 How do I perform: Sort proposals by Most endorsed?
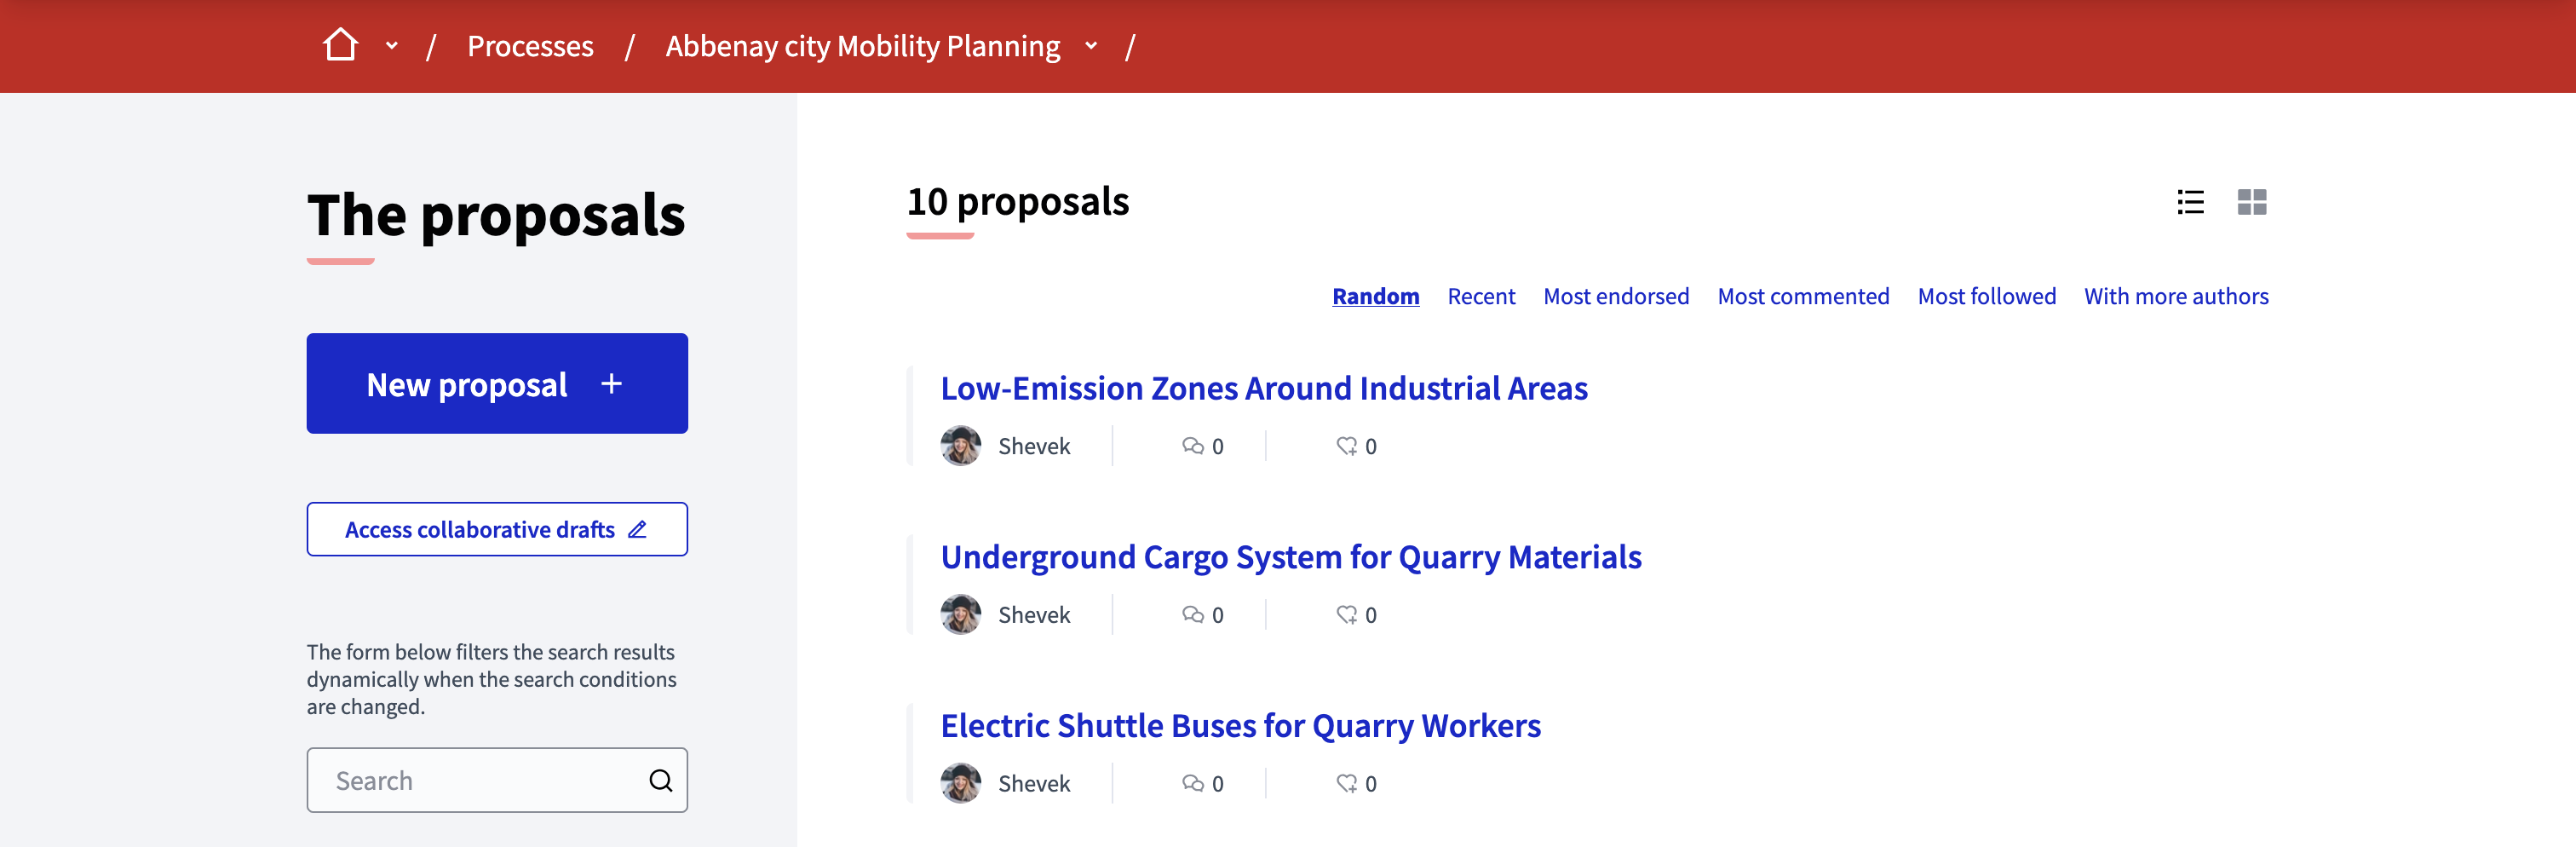point(1616,296)
